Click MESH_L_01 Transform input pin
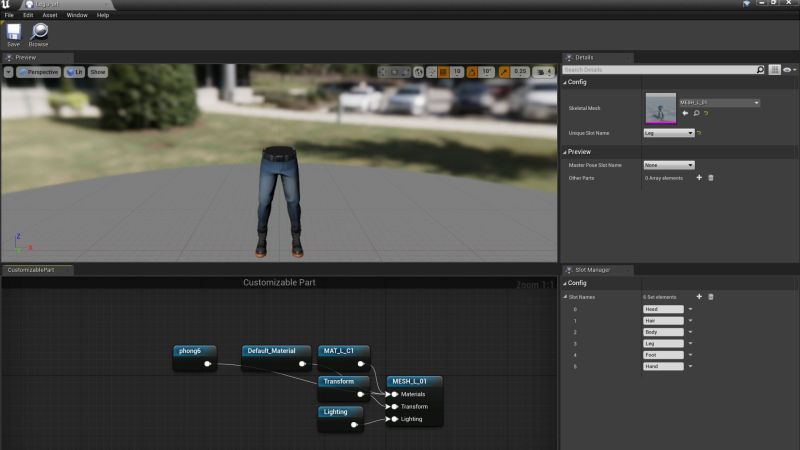This screenshot has width=800, height=450. point(394,407)
